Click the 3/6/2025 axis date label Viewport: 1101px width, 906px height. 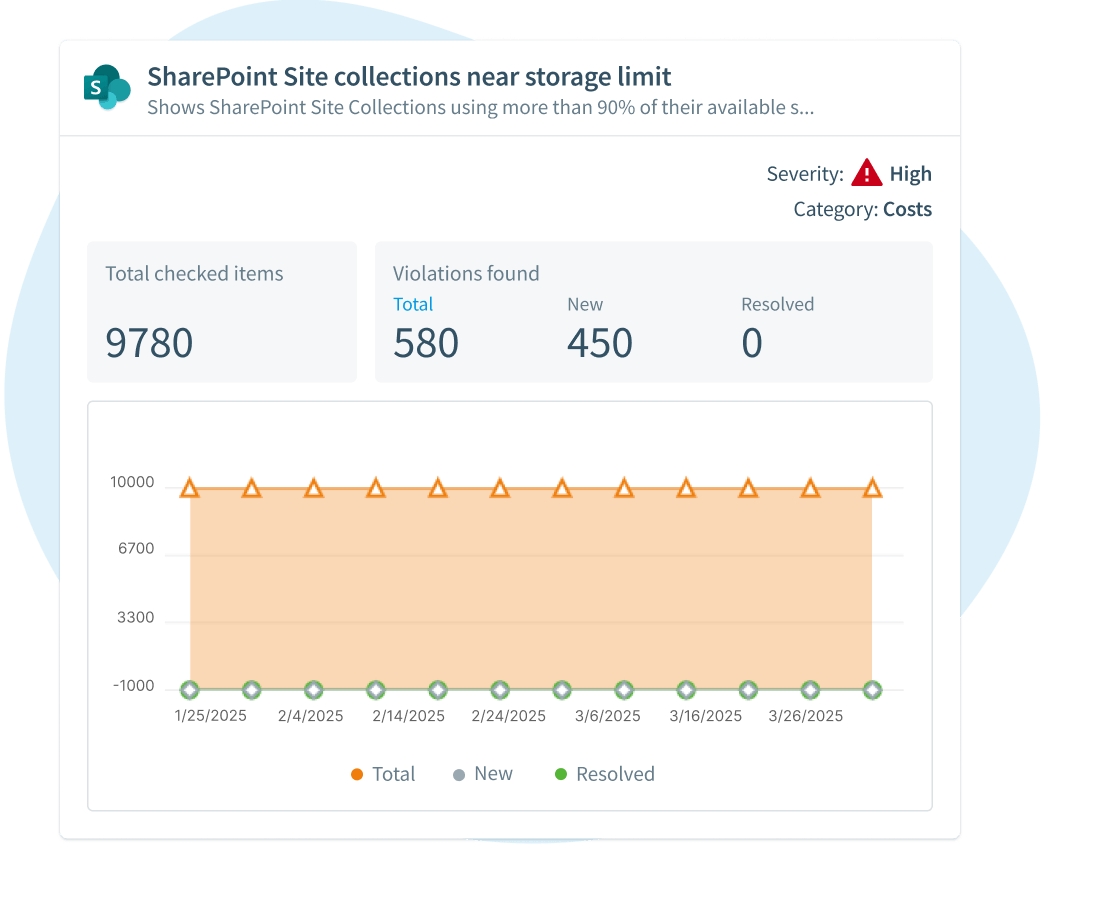click(x=607, y=716)
